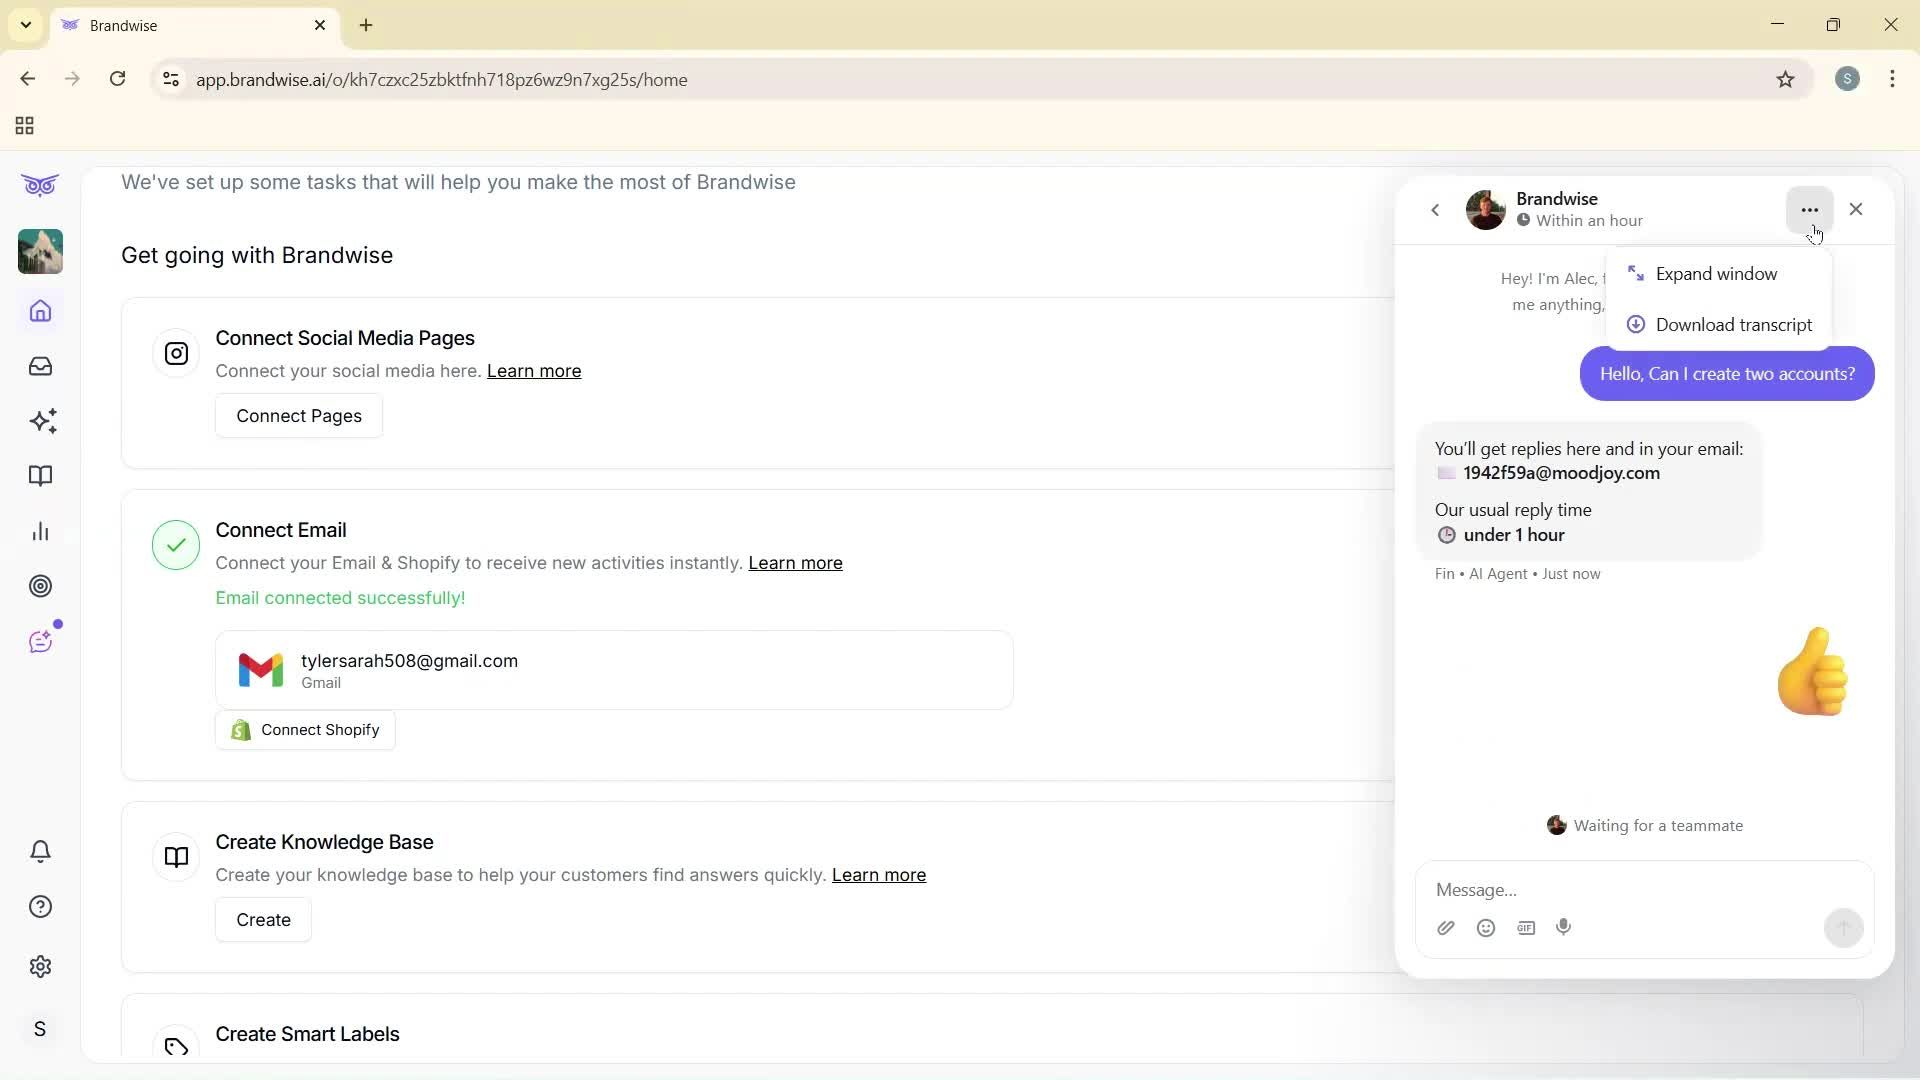Open Brandwise settings gear
The image size is (1920, 1080).
point(40,966)
